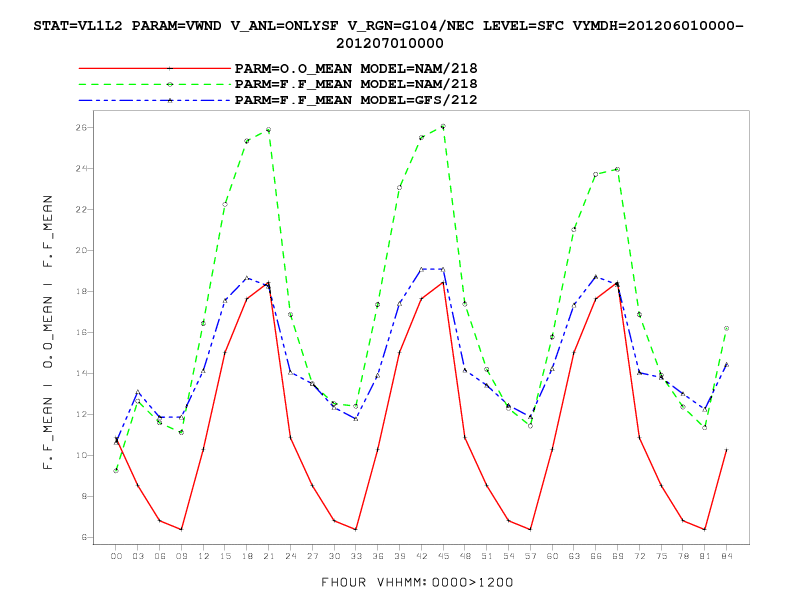
Task: Click x-axis tick label 36
Action: point(378,556)
